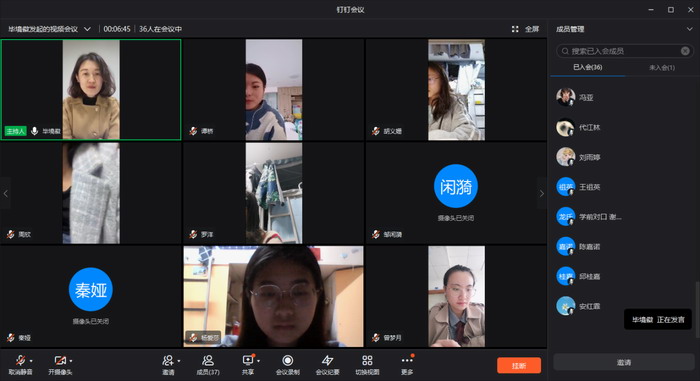This screenshot has height=381, width=700.
Task: Select member 刘雨婷 avatar
Action: coord(566,157)
